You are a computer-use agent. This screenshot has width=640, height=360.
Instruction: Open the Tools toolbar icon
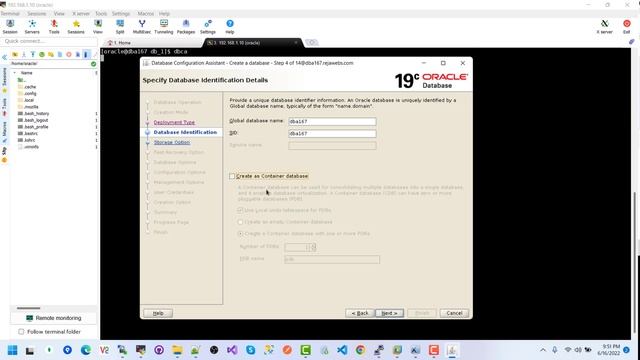54,27
